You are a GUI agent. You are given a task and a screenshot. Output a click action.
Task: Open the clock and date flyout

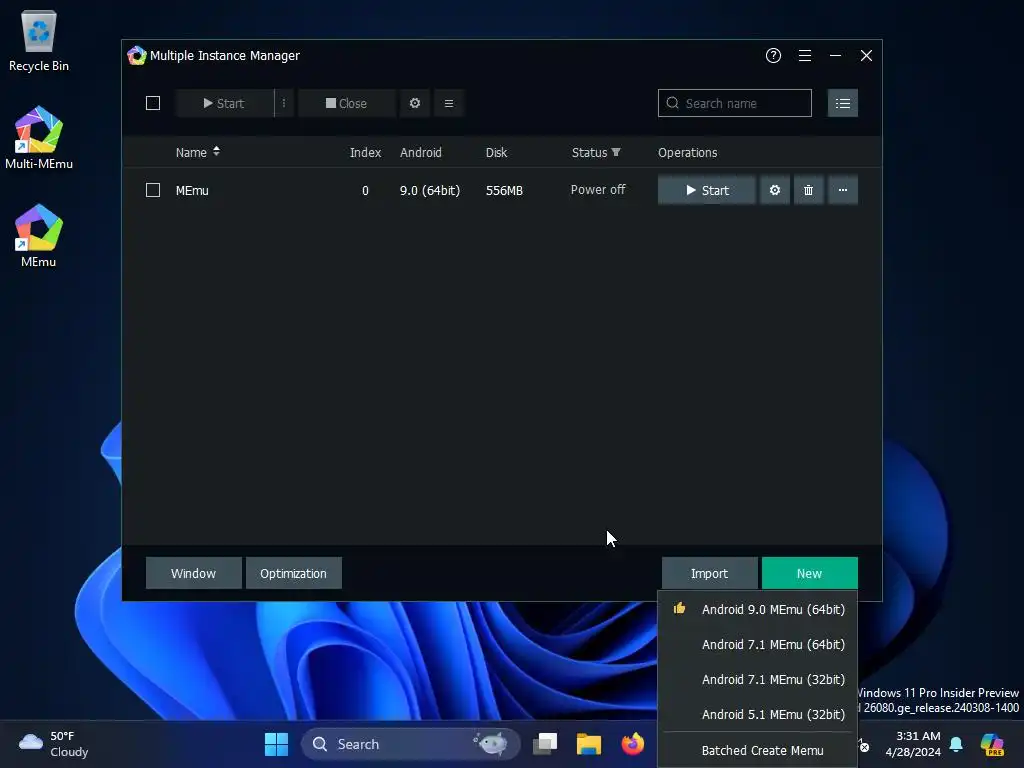coord(913,744)
